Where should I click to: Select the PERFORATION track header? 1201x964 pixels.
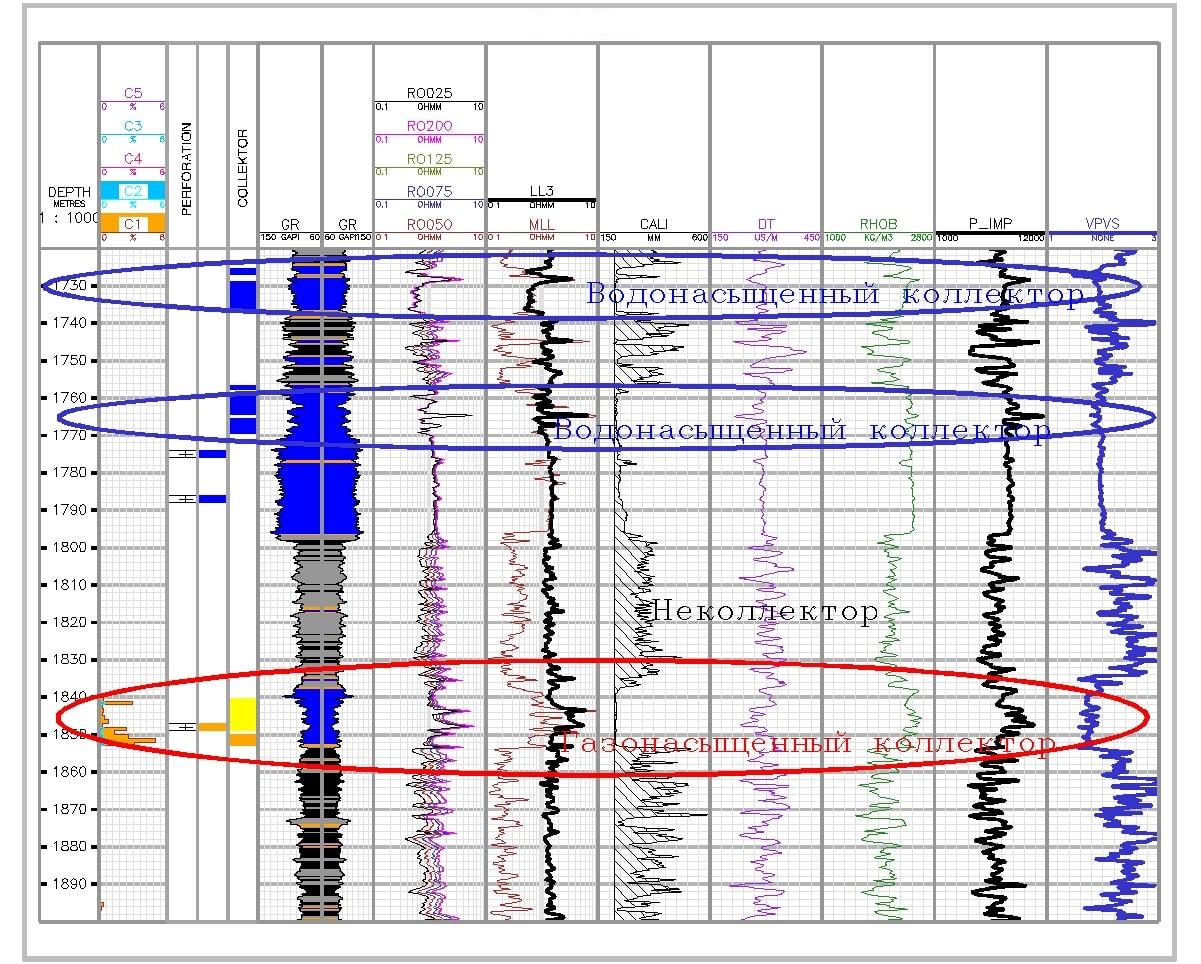[x=186, y=169]
